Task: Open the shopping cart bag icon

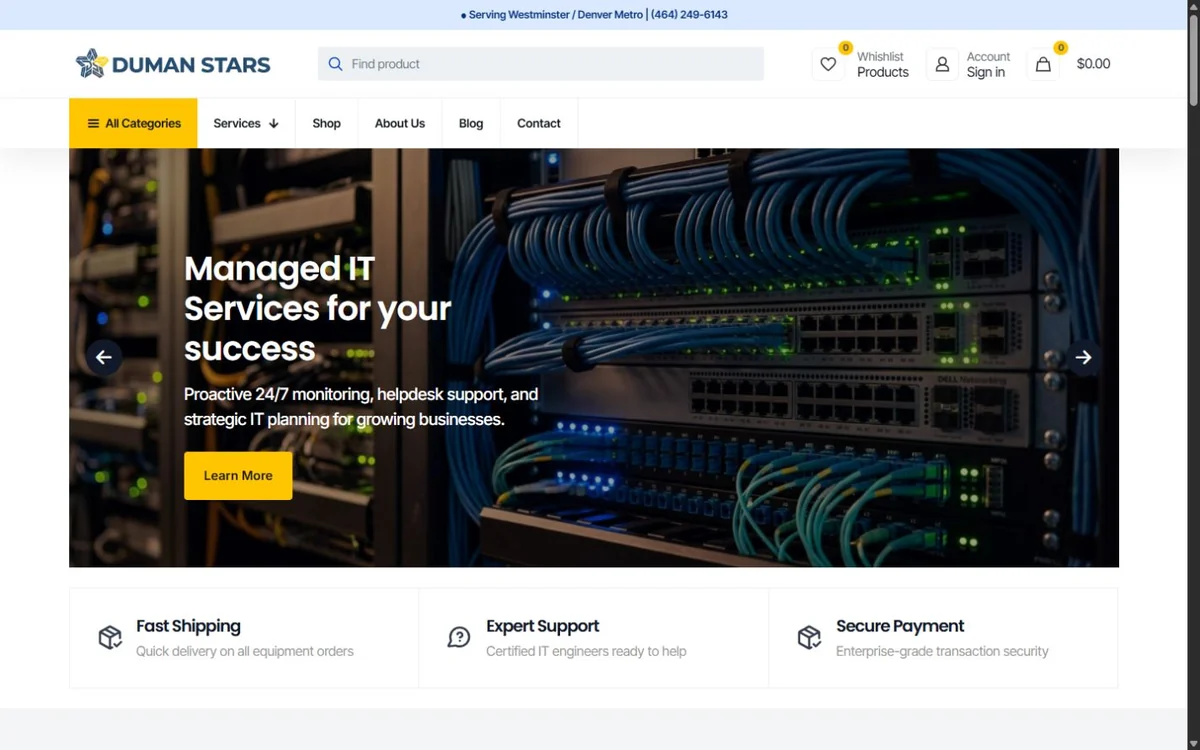Action: 1043,64
